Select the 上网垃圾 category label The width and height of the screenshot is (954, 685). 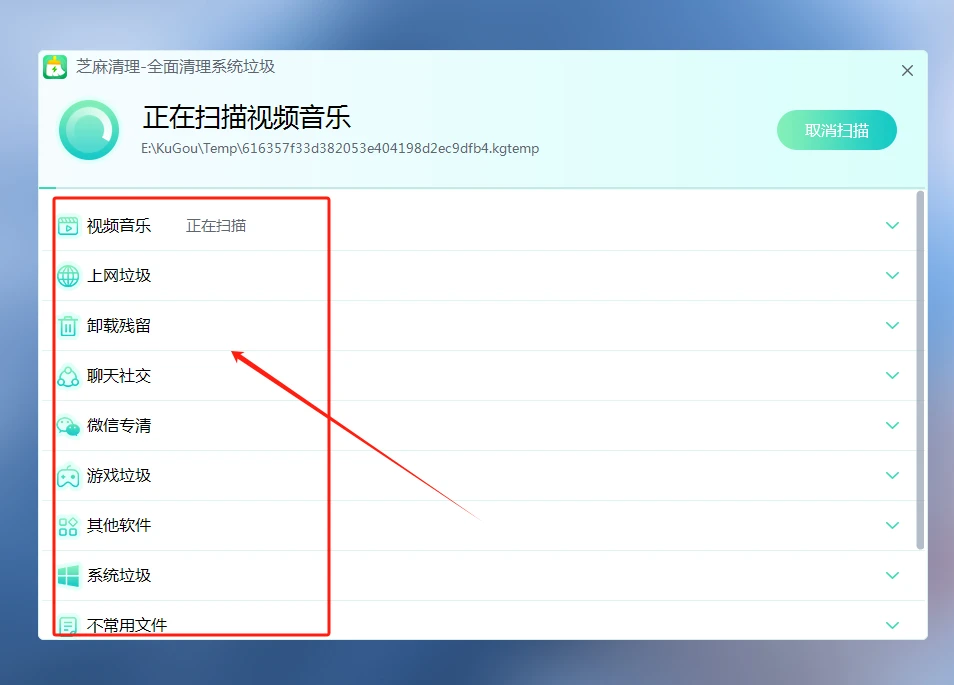pyautogui.click(x=119, y=276)
